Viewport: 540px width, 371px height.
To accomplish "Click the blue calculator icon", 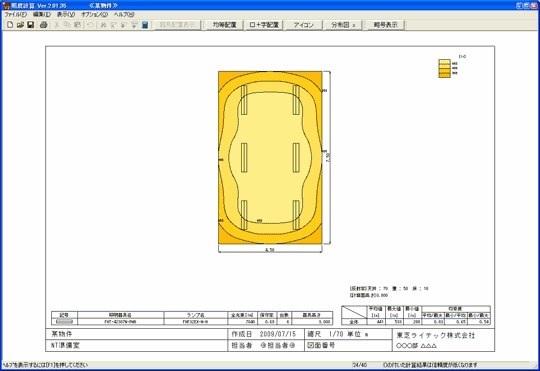I will point(145,25).
